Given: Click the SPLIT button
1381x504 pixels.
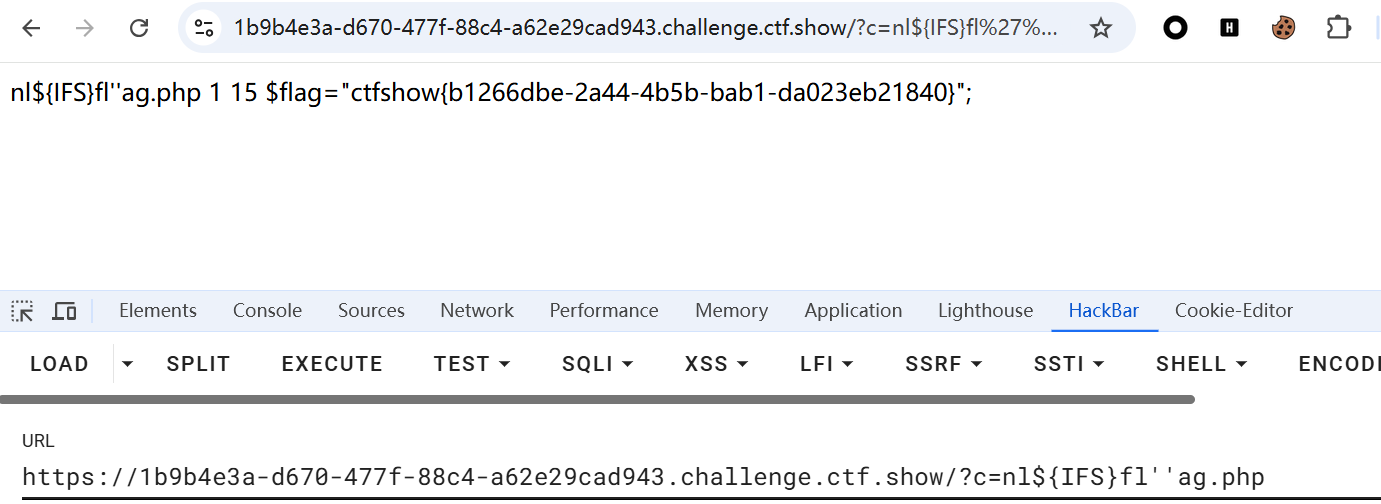Looking at the screenshot, I should tap(198, 364).
